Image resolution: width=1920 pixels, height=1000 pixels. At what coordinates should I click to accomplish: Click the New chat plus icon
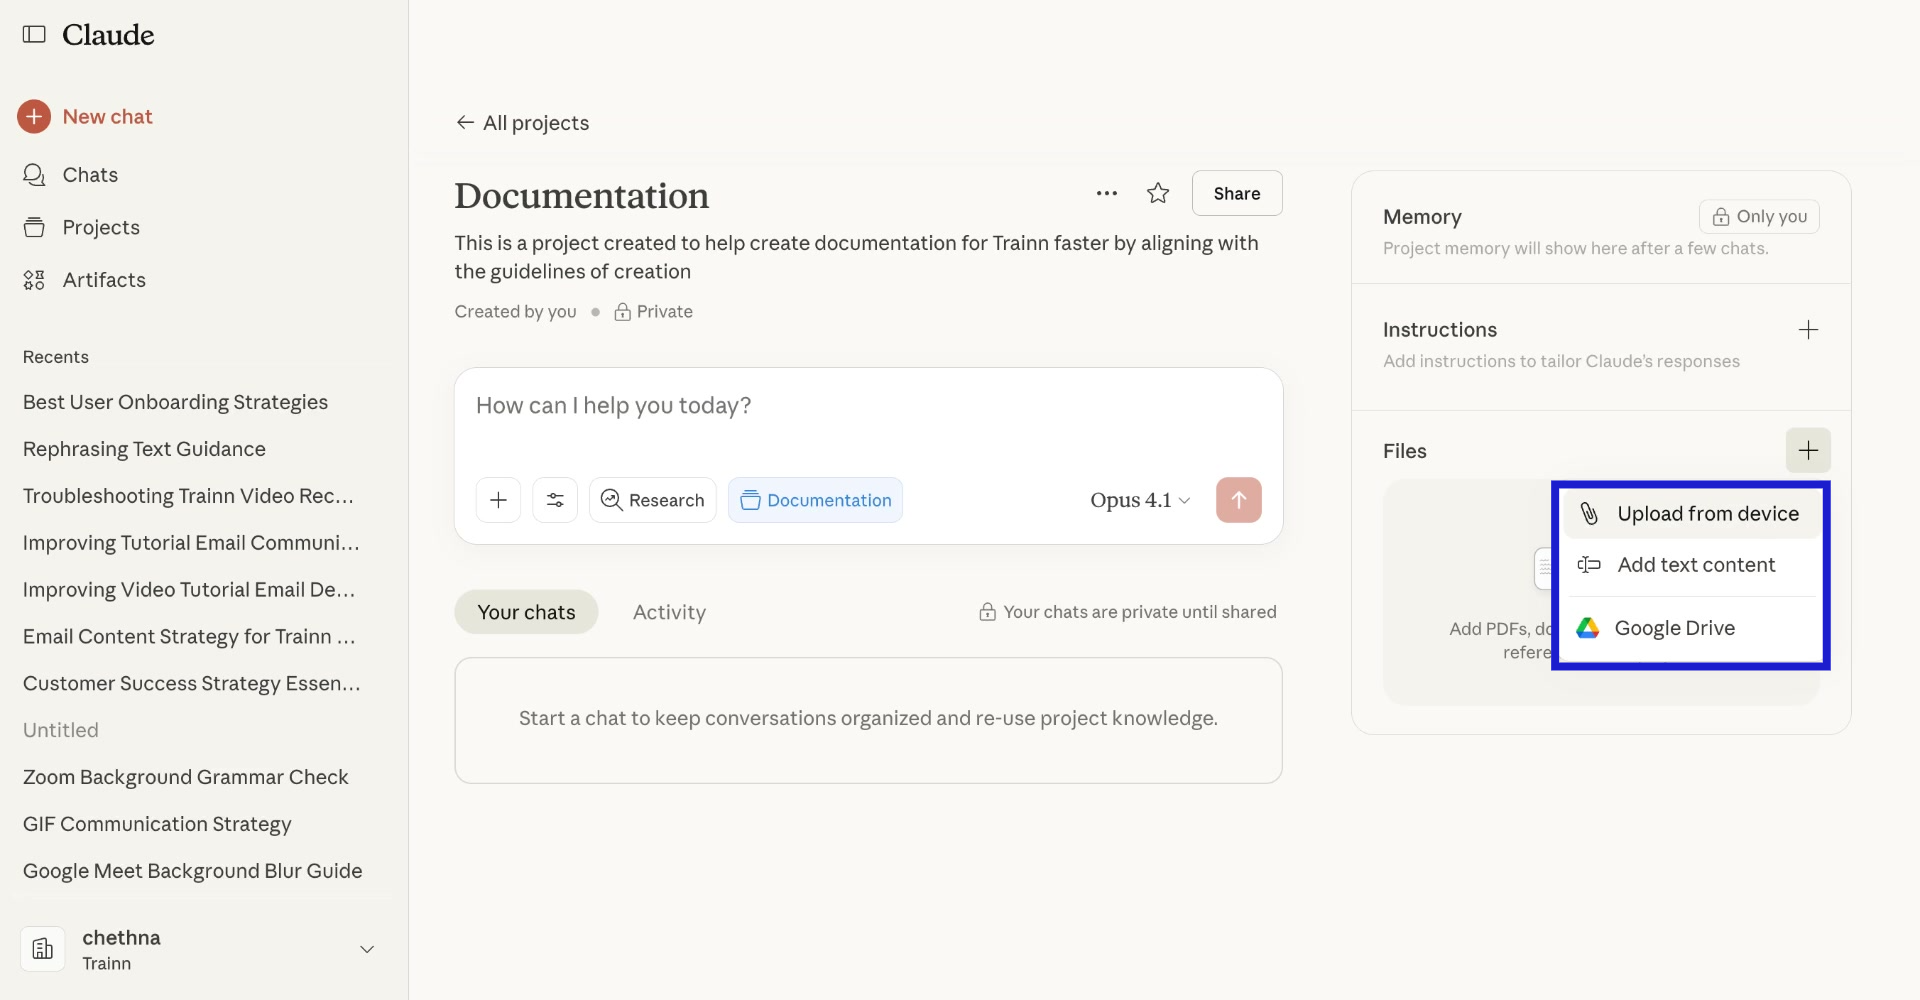click(x=34, y=116)
